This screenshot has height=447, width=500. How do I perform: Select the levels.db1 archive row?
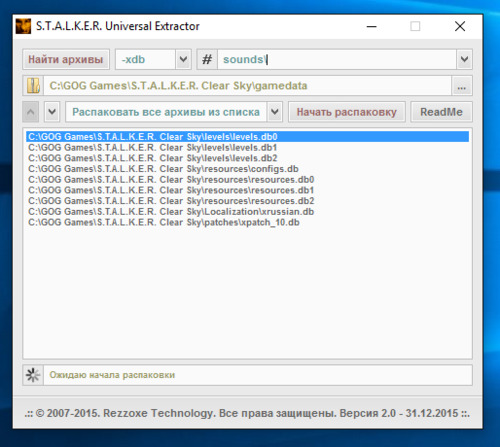(248, 147)
